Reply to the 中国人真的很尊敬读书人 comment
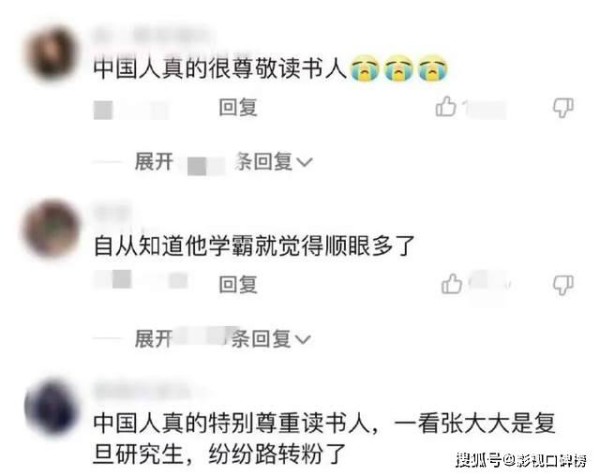This screenshot has width=600, height=476. point(238,107)
